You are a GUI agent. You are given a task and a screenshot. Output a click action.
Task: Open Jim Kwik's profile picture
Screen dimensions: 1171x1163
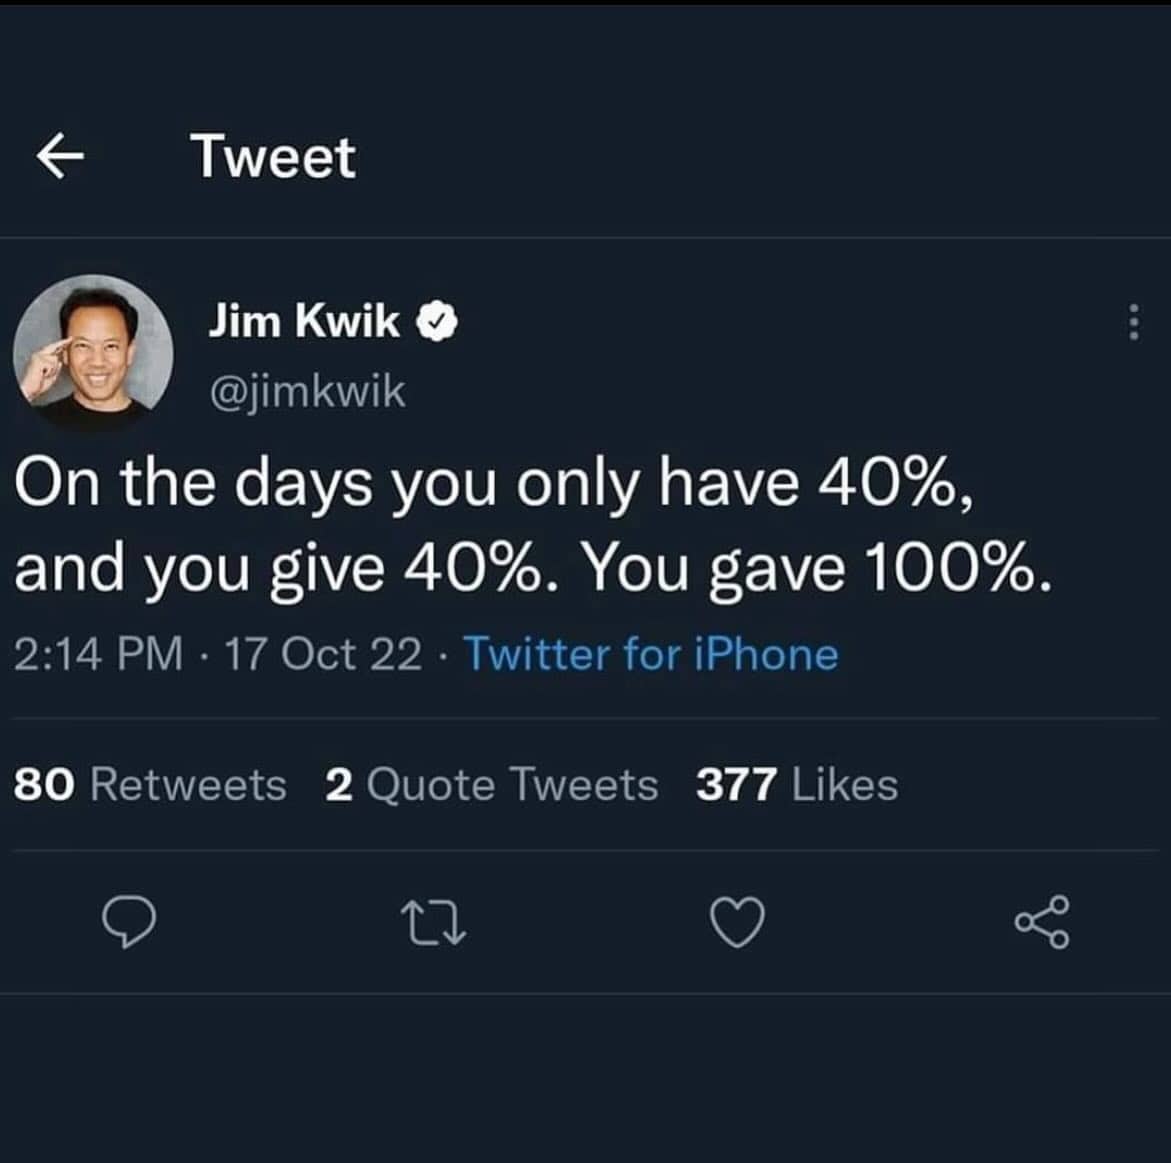pos(93,353)
